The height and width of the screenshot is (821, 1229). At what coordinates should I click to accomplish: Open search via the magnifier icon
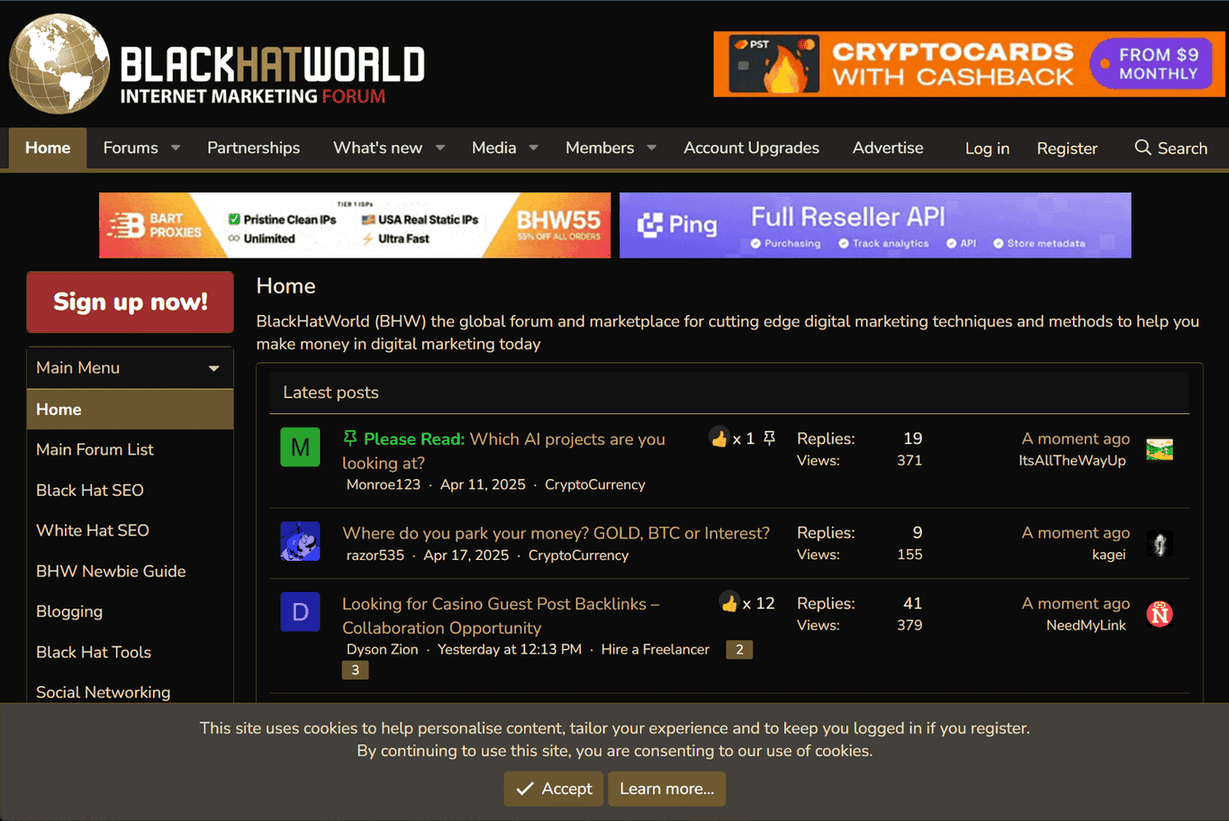(1141, 148)
